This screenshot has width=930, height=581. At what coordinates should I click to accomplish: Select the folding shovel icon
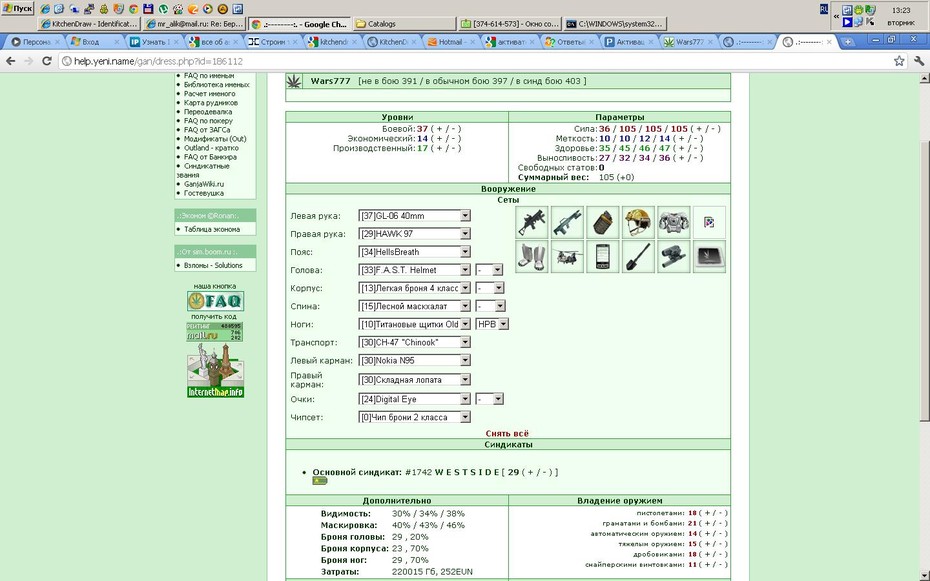point(638,257)
